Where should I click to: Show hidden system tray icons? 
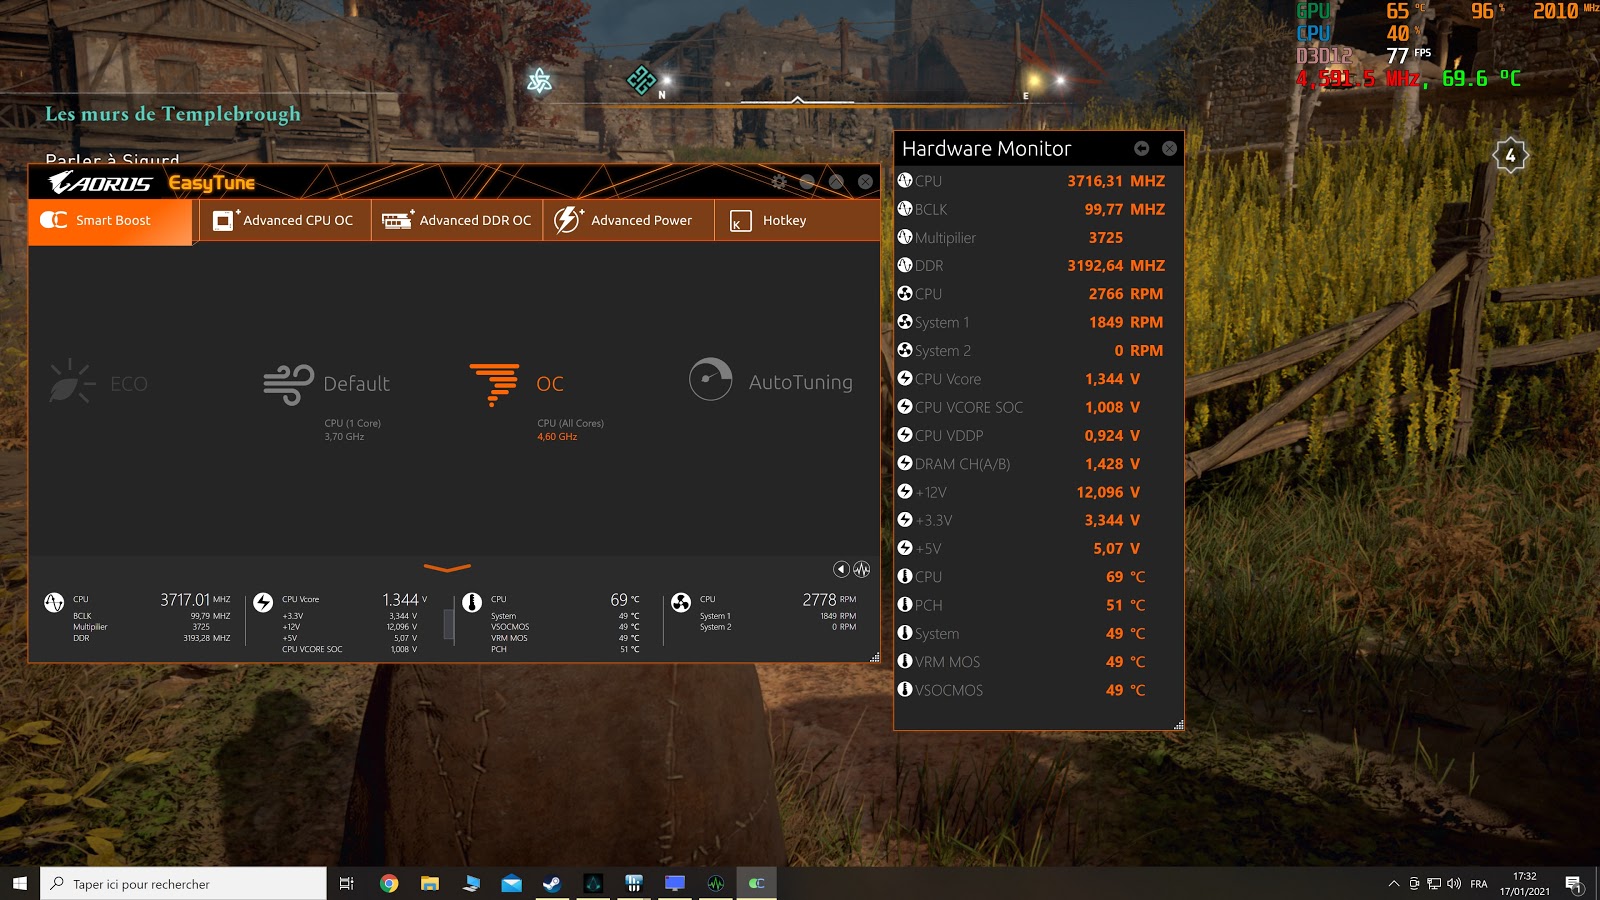pos(1393,883)
